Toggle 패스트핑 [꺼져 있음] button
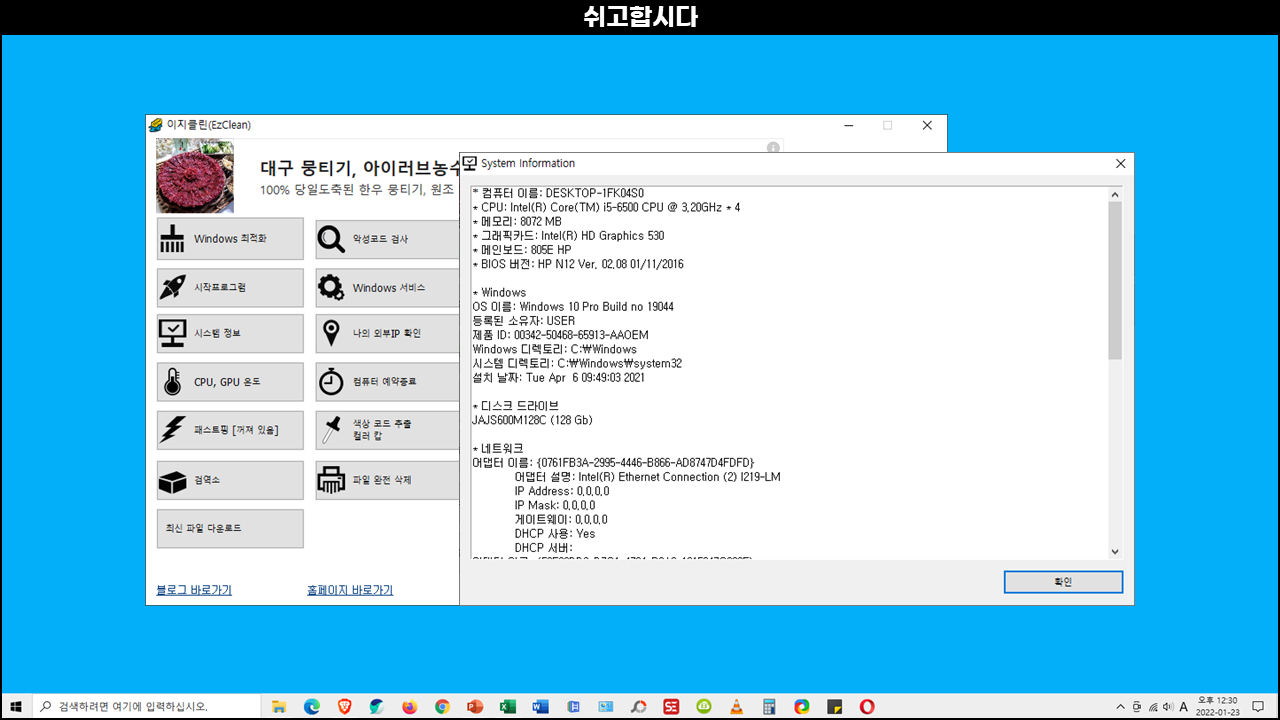 [x=230, y=430]
